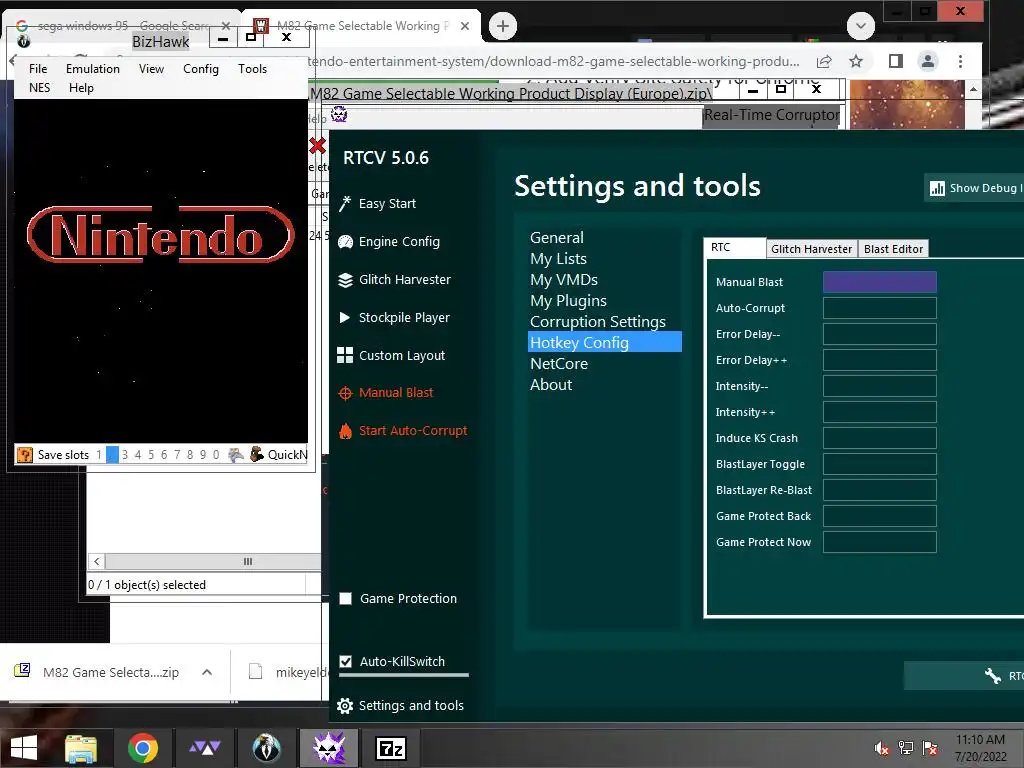Open Custom Layout grid icon
Viewport: 1024px width, 768px height.
tap(345, 355)
